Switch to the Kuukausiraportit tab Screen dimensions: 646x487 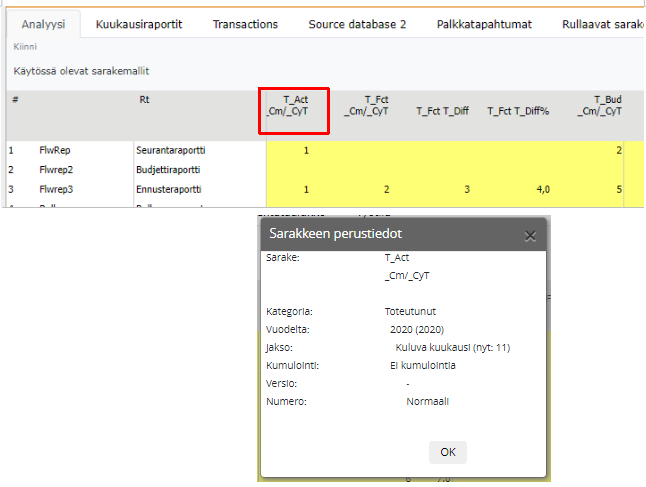(138, 24)
